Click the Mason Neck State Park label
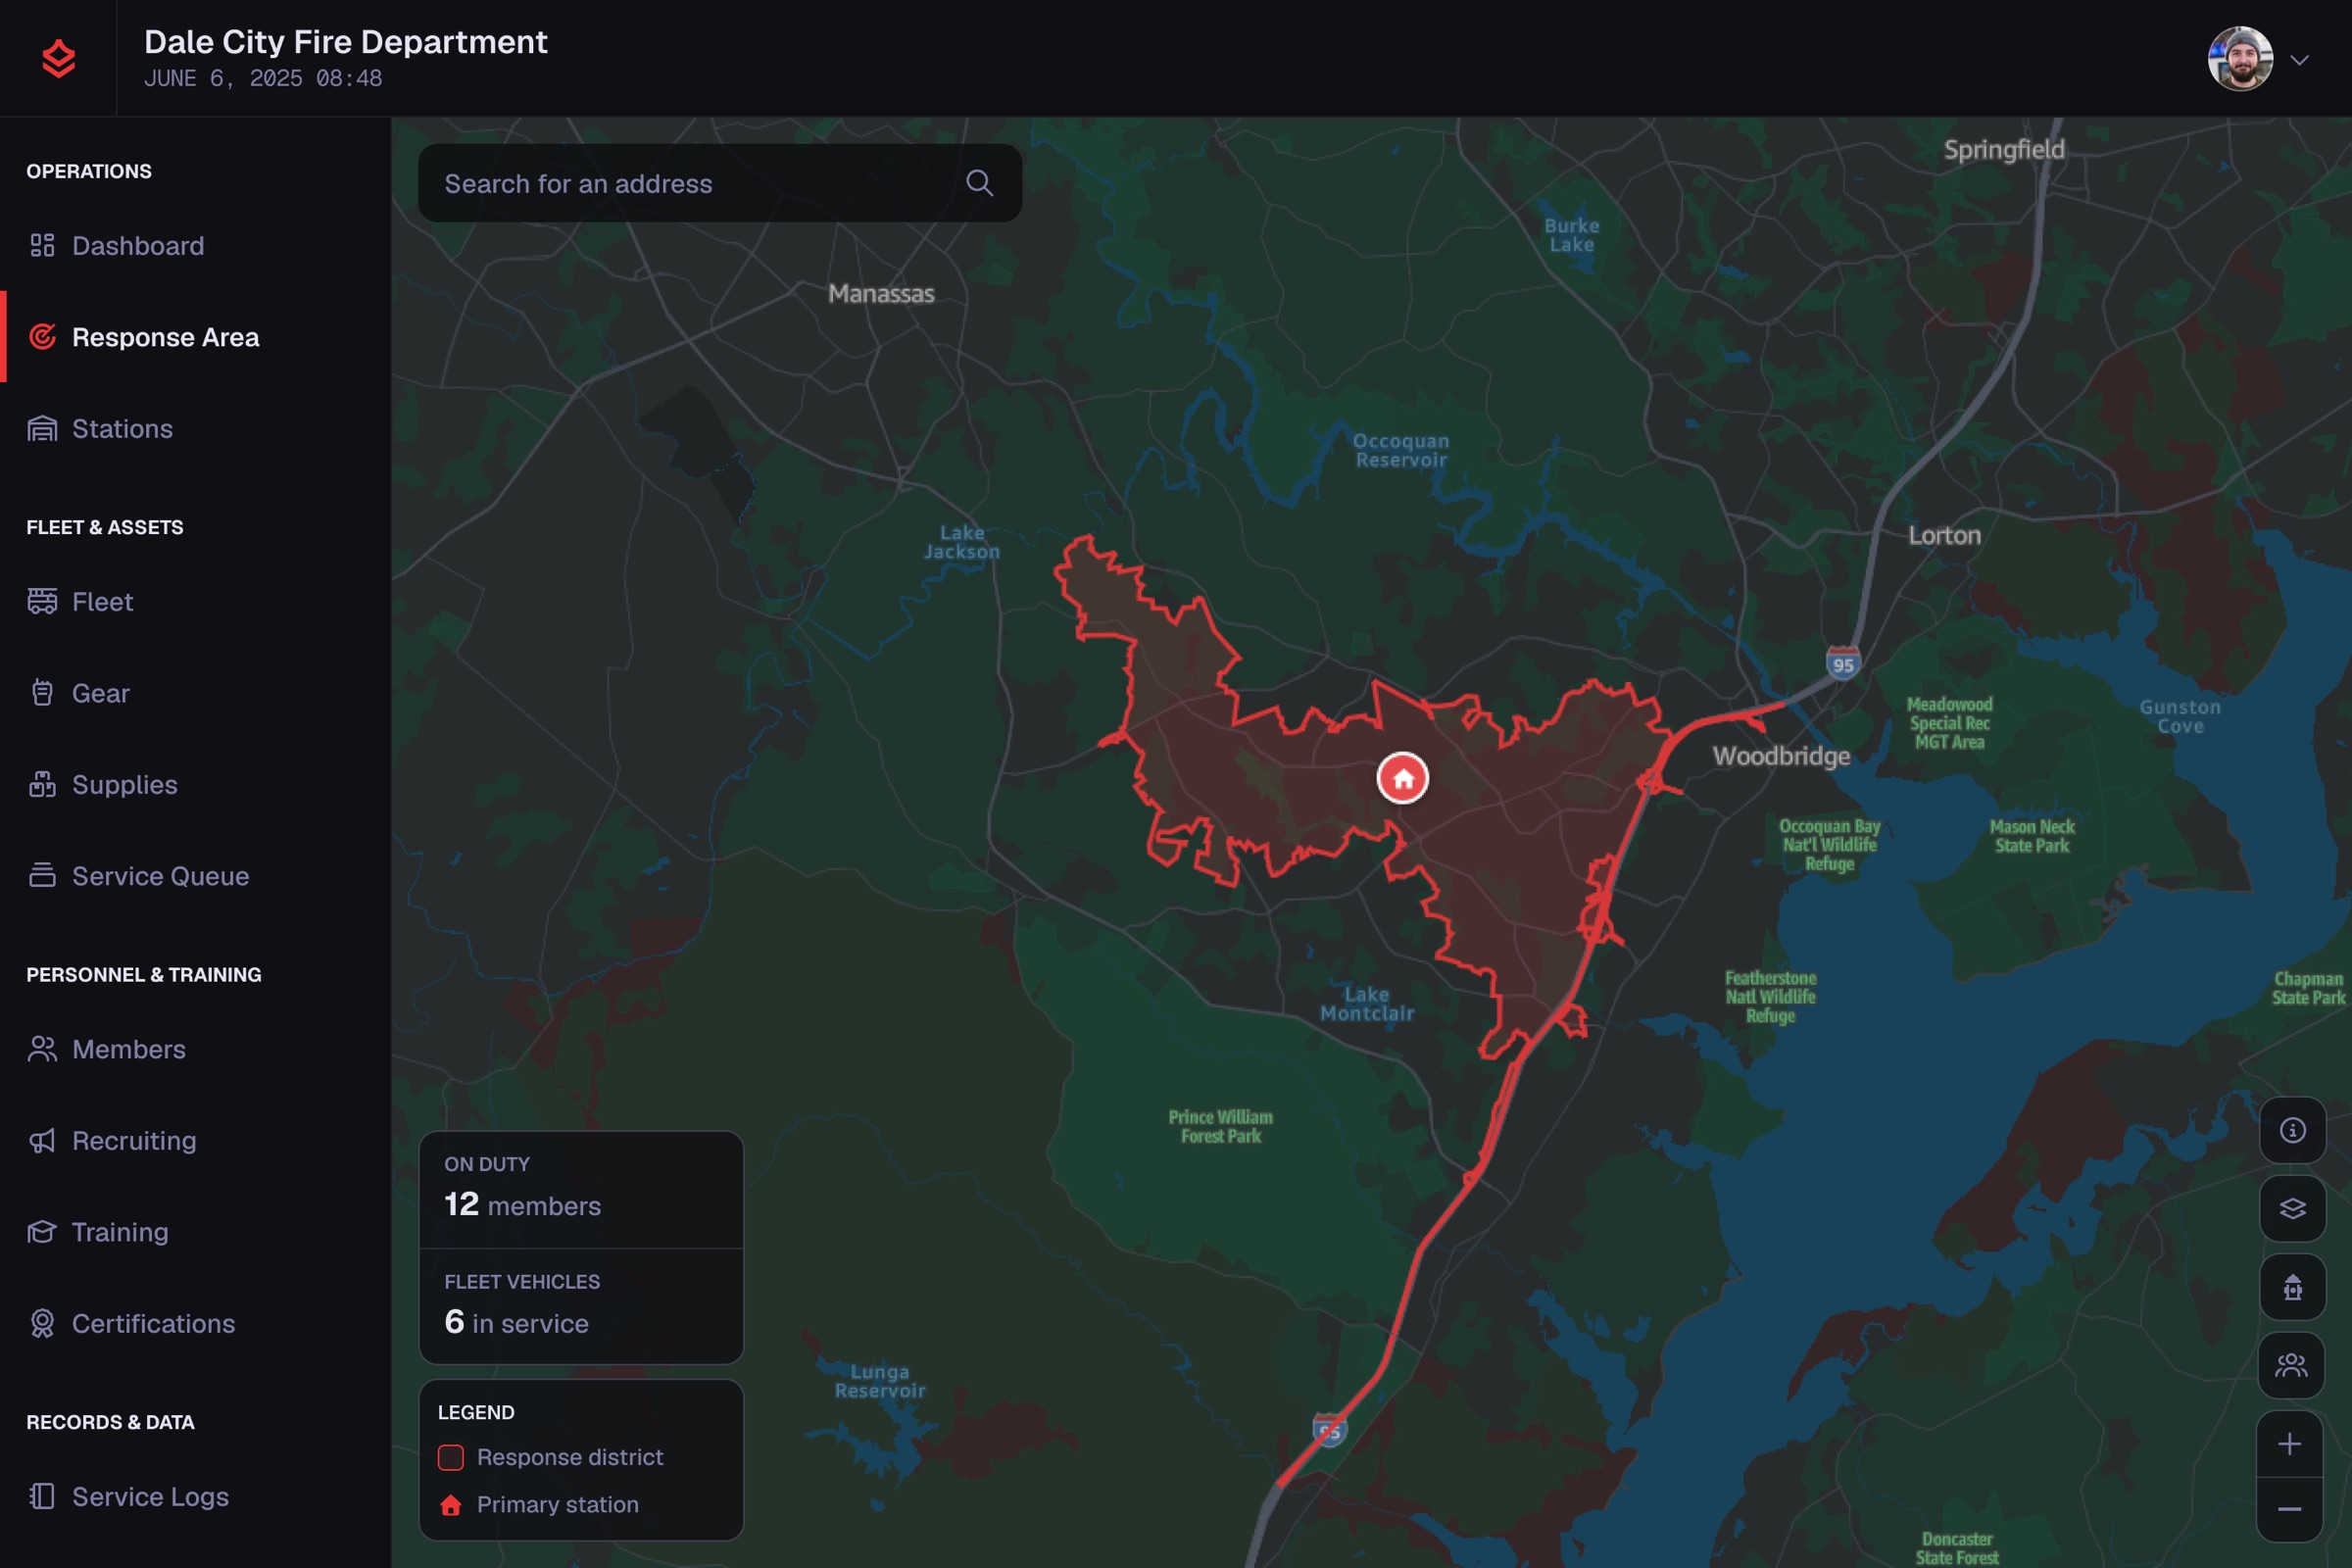This screenshot has width=2352, height=1568. point(2032,837)
